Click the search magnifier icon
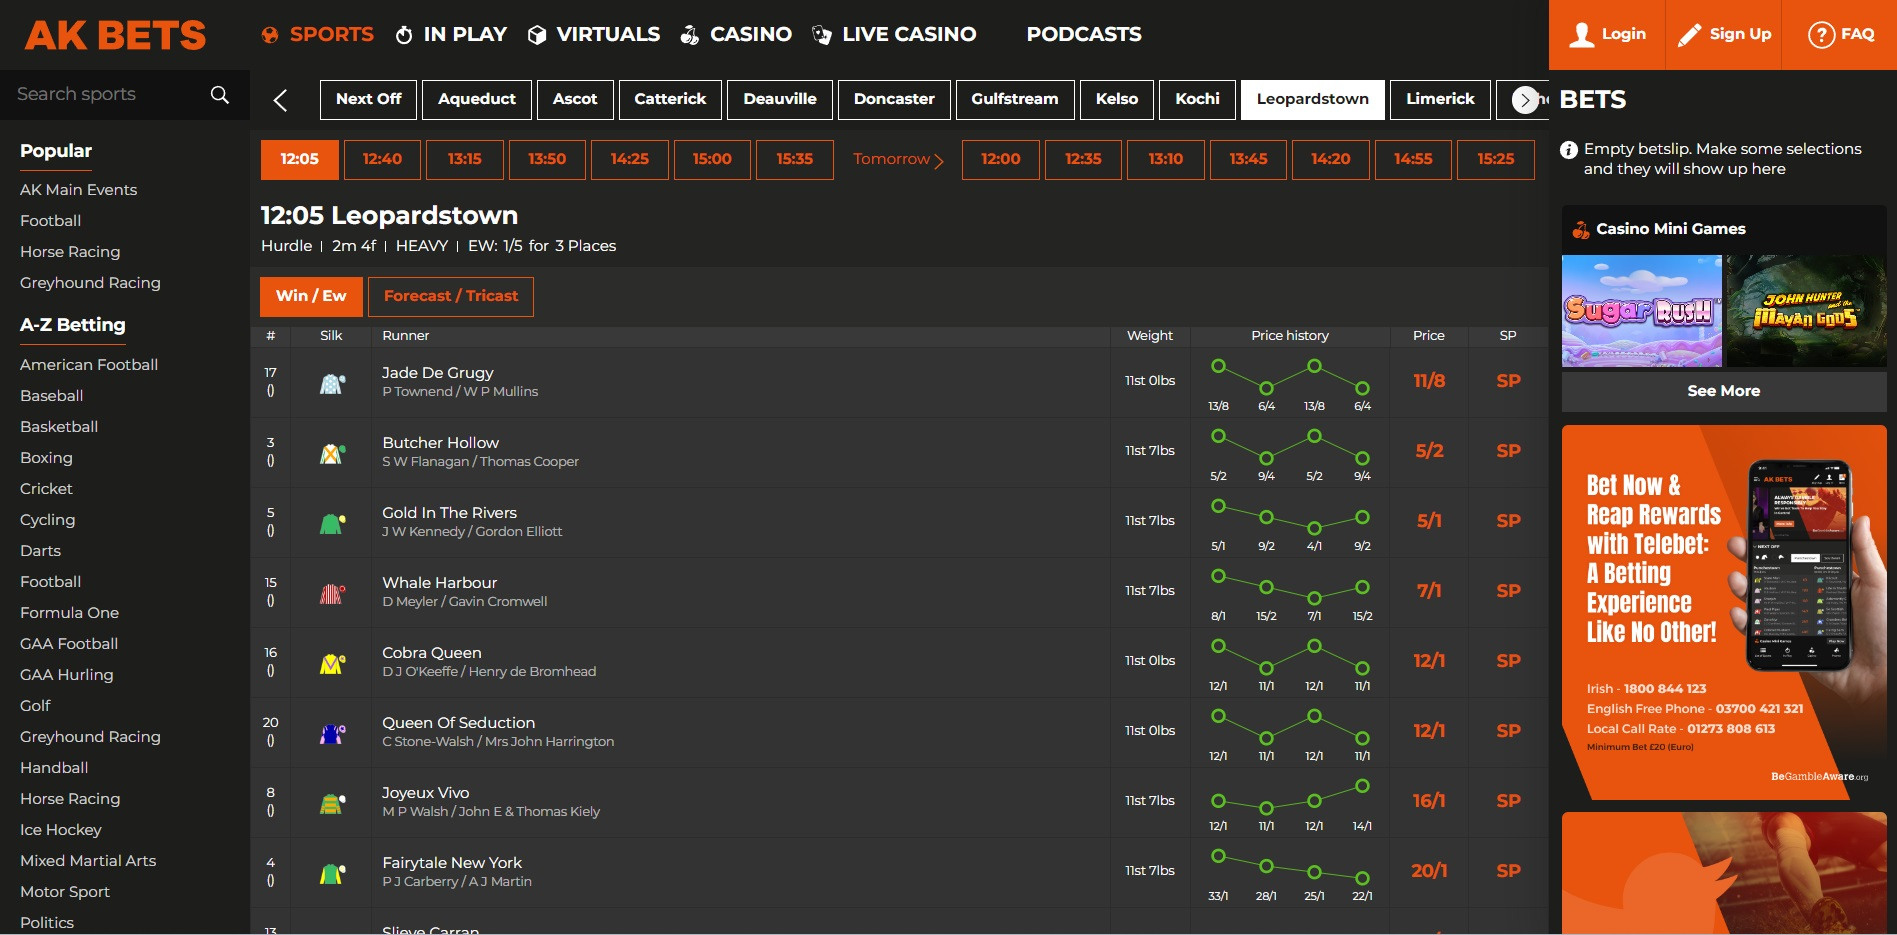 click(220, 95)
